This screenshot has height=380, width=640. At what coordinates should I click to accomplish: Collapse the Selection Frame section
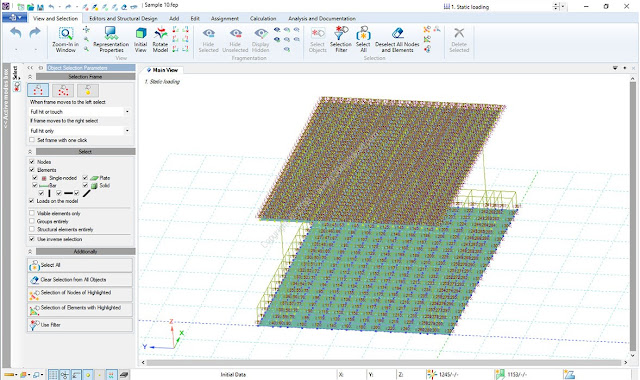click(x=30, y=77)
